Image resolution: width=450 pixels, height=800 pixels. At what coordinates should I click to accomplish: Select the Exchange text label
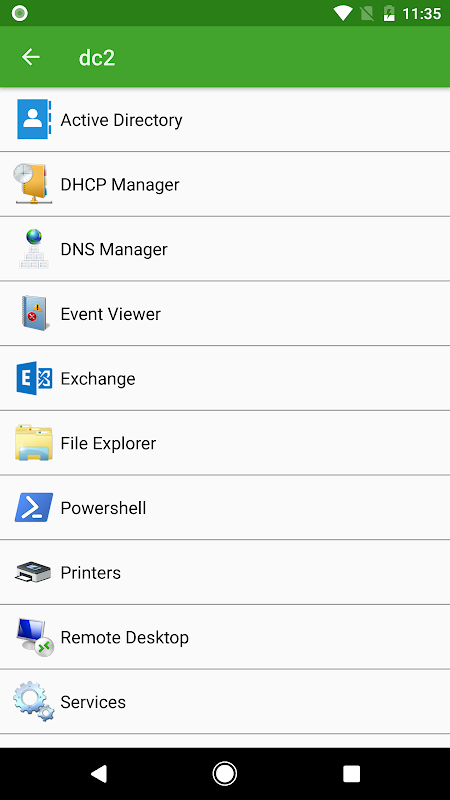[x=98, y=379]
